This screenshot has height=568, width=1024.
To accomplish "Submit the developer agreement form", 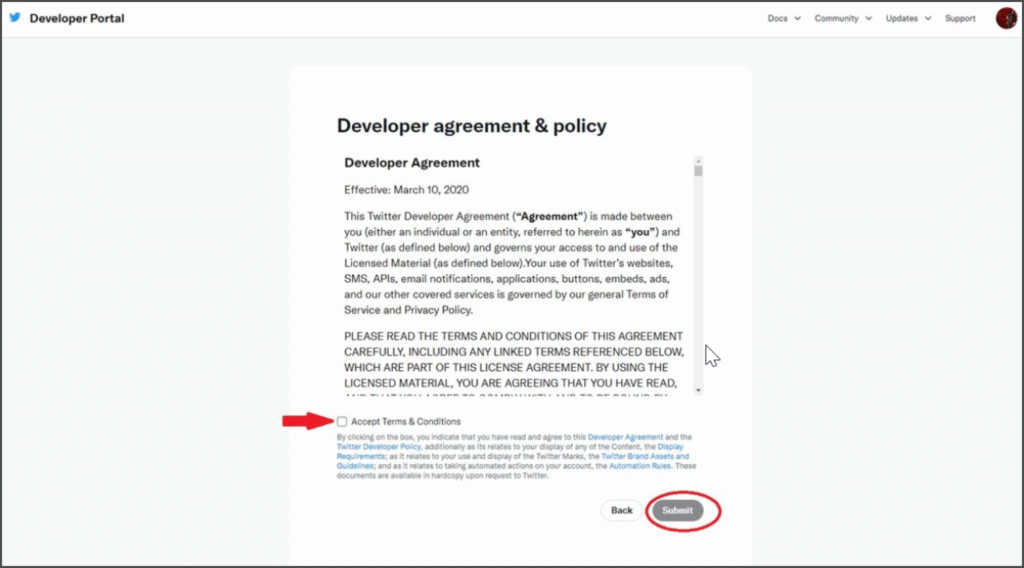I will point(677,511).
